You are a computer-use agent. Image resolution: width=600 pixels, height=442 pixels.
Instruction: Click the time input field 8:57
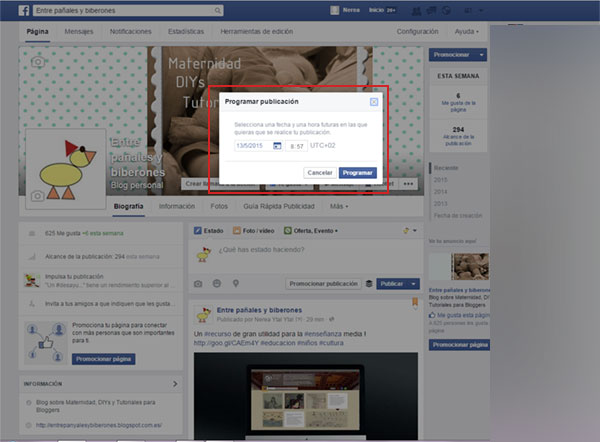[297, 146]
